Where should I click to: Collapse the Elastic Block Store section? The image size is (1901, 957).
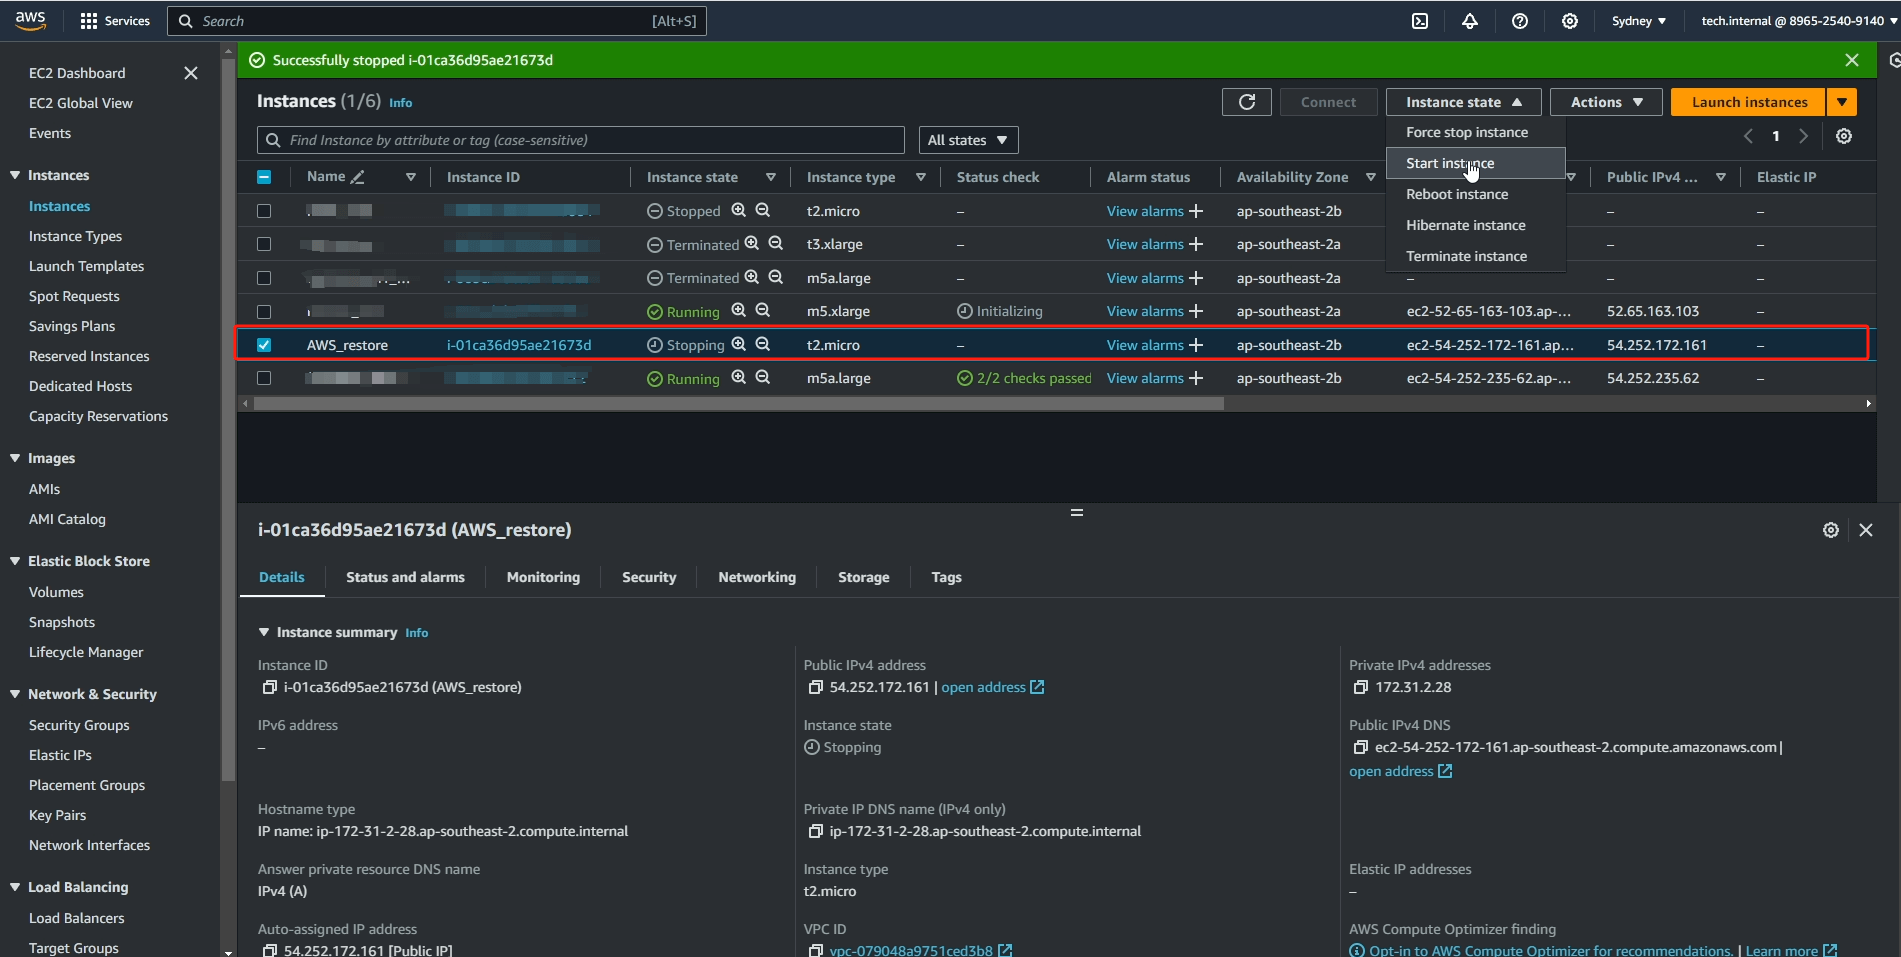pyautogui.click(x=15, y=561)
